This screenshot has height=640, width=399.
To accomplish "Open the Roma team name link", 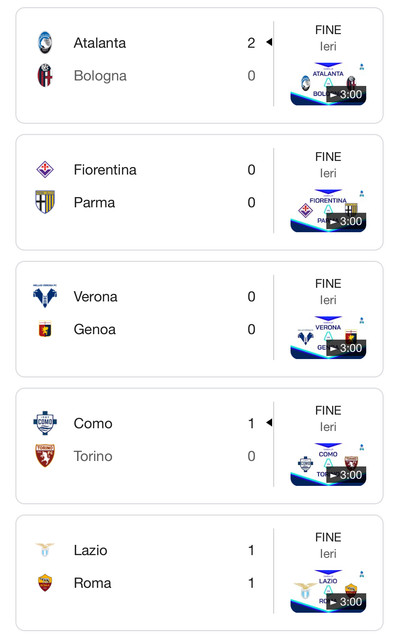I will (x=93, y=583).
